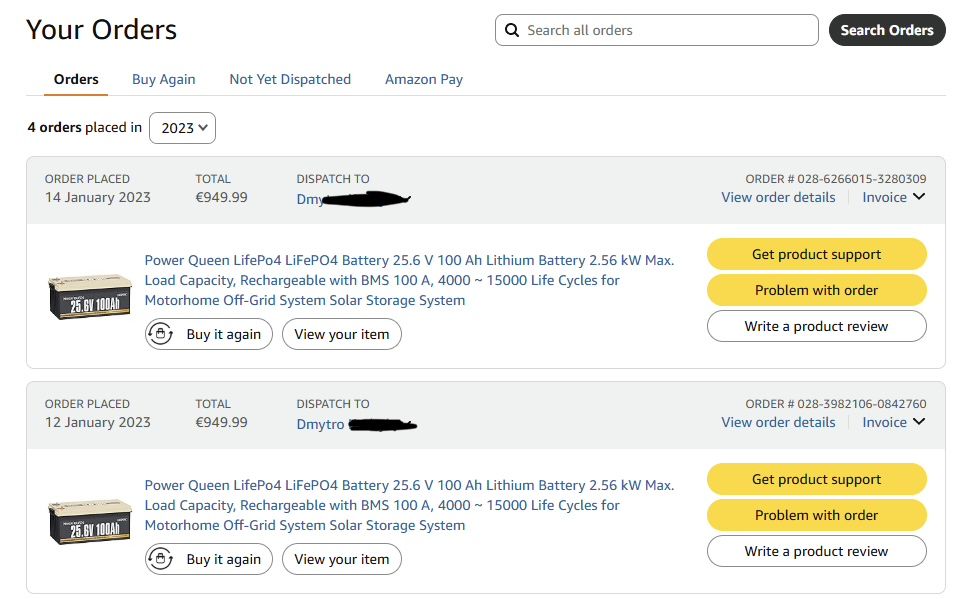View order details for the January 14 order
Image resolution: width=960 pixels, height=599 pixels.
[778, 197]
